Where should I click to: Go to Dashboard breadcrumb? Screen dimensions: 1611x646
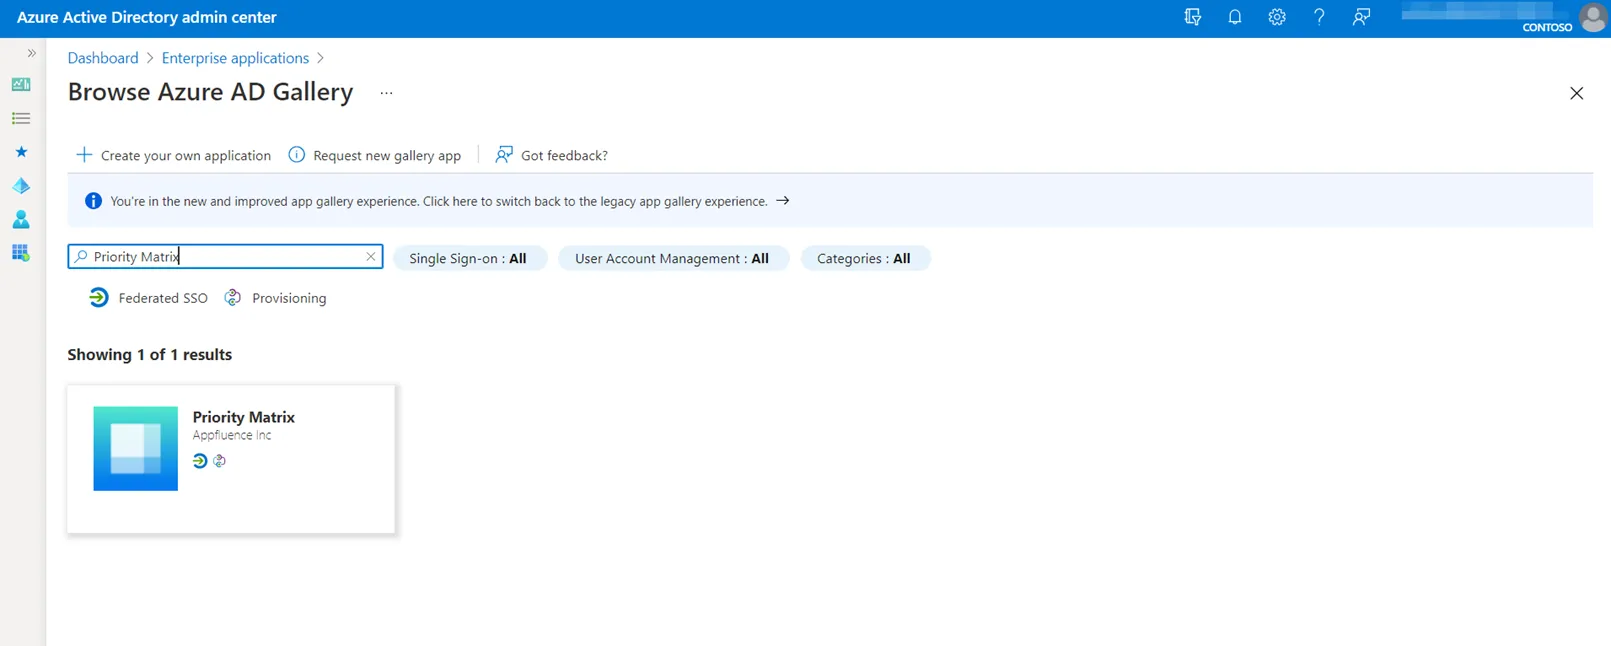coord(103,58)
